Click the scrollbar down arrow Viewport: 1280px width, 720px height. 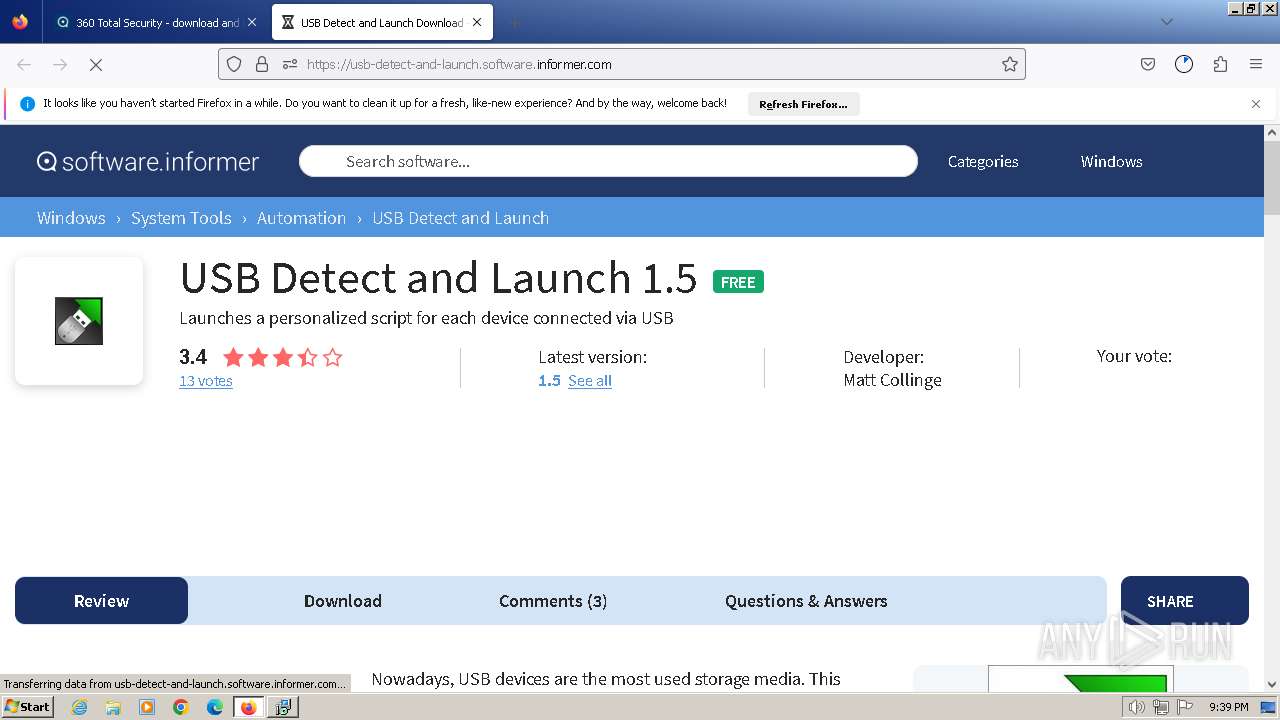[x=1272, y=685]
